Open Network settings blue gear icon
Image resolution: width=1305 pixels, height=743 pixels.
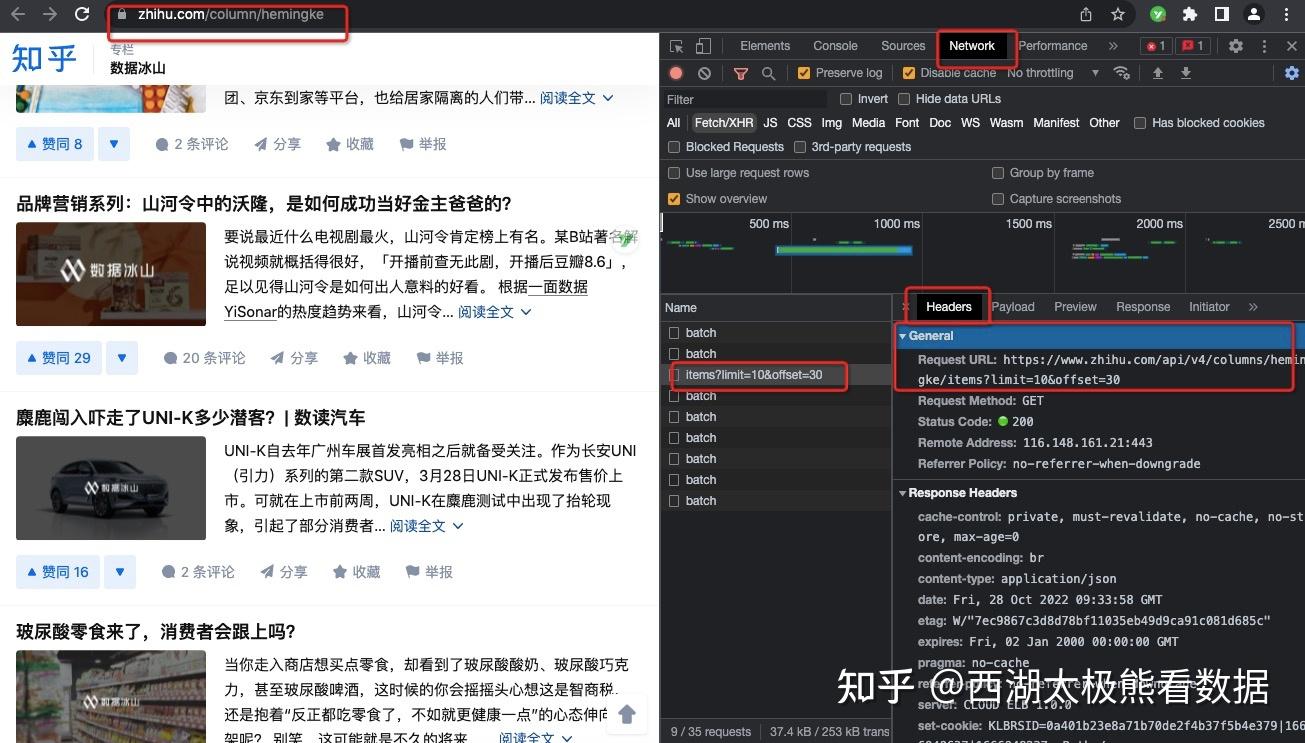click(1292, 73)
